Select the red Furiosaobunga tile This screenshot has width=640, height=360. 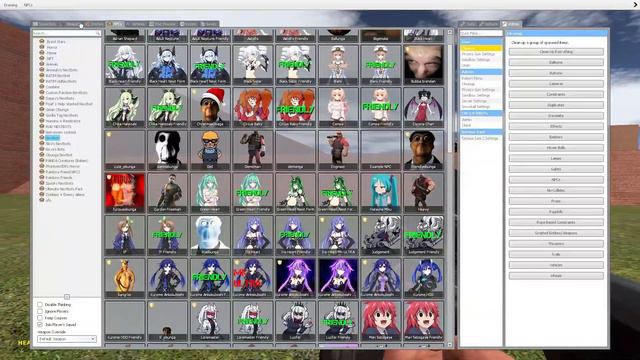pyautogui.click(x=124, y=193)
